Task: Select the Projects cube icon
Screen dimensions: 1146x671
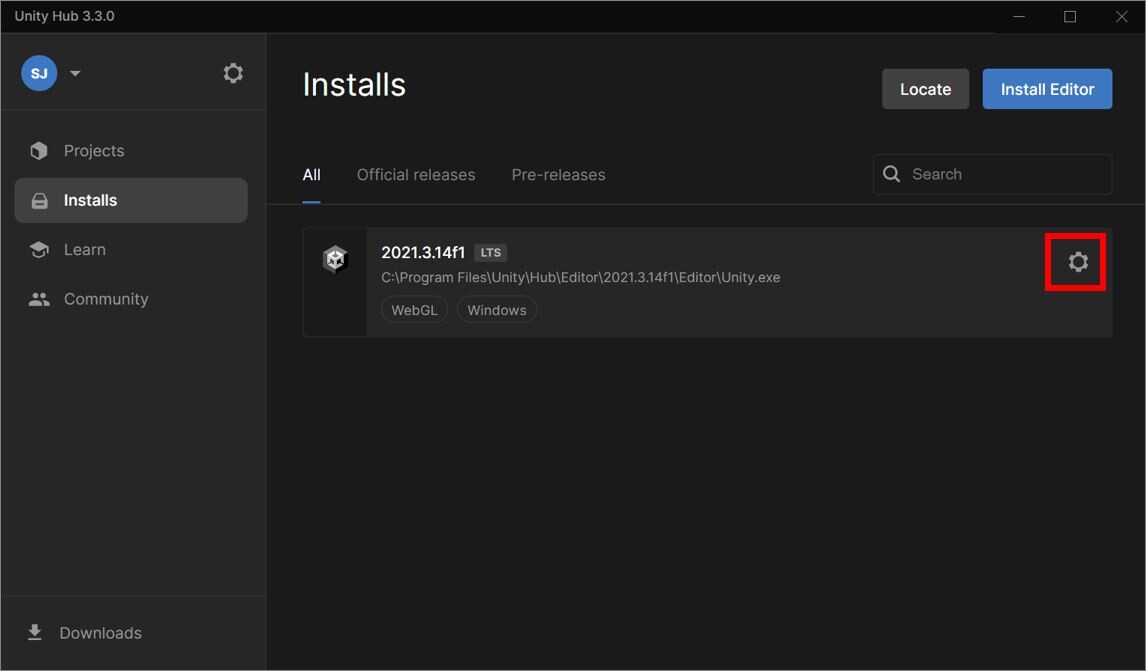Action: (x=39, y=151)
